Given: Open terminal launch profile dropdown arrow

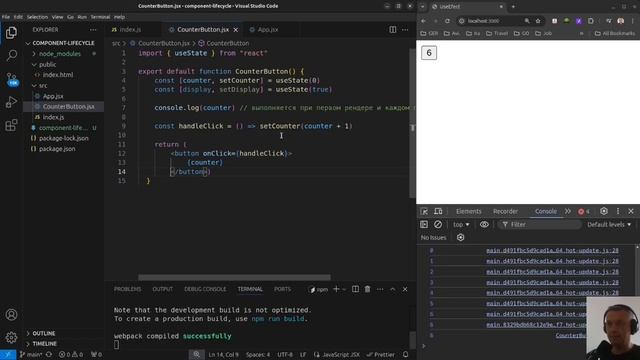Looking at the screenshot, I should coord(344,289).
